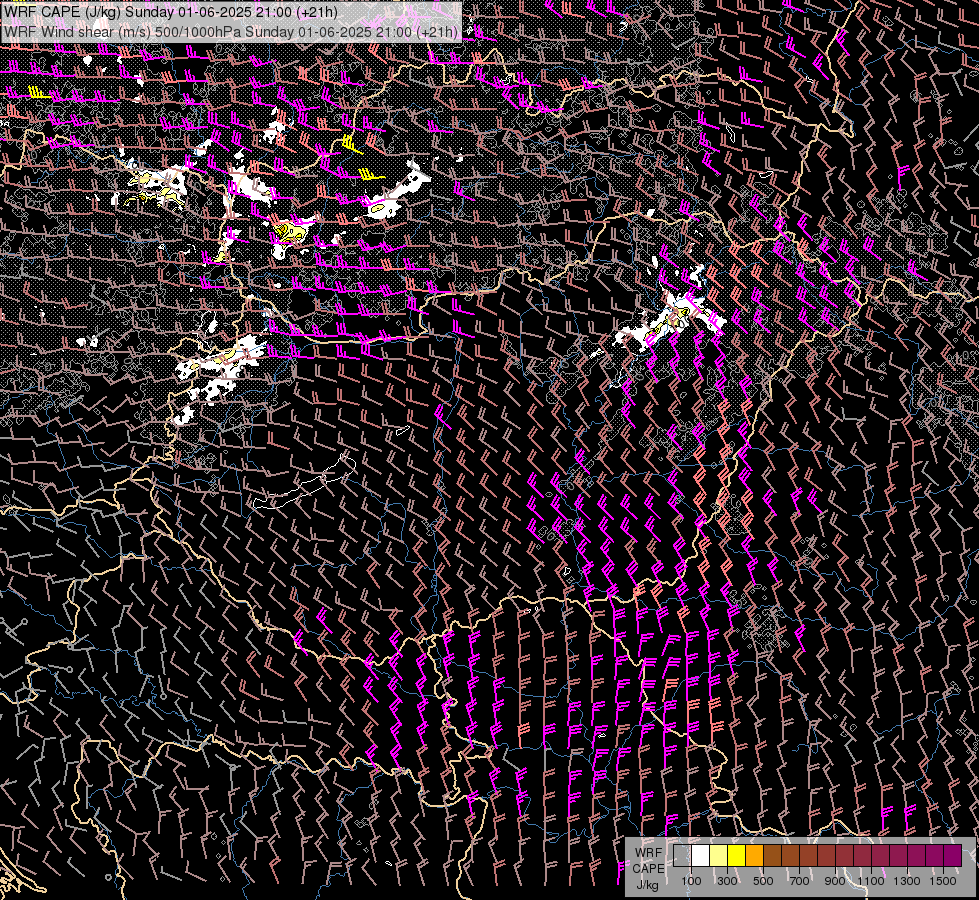The image size is (979, 900).
Task: Click the 'CAPE' label in the legend
Action: pyautogui.click(x=649, y=869)
